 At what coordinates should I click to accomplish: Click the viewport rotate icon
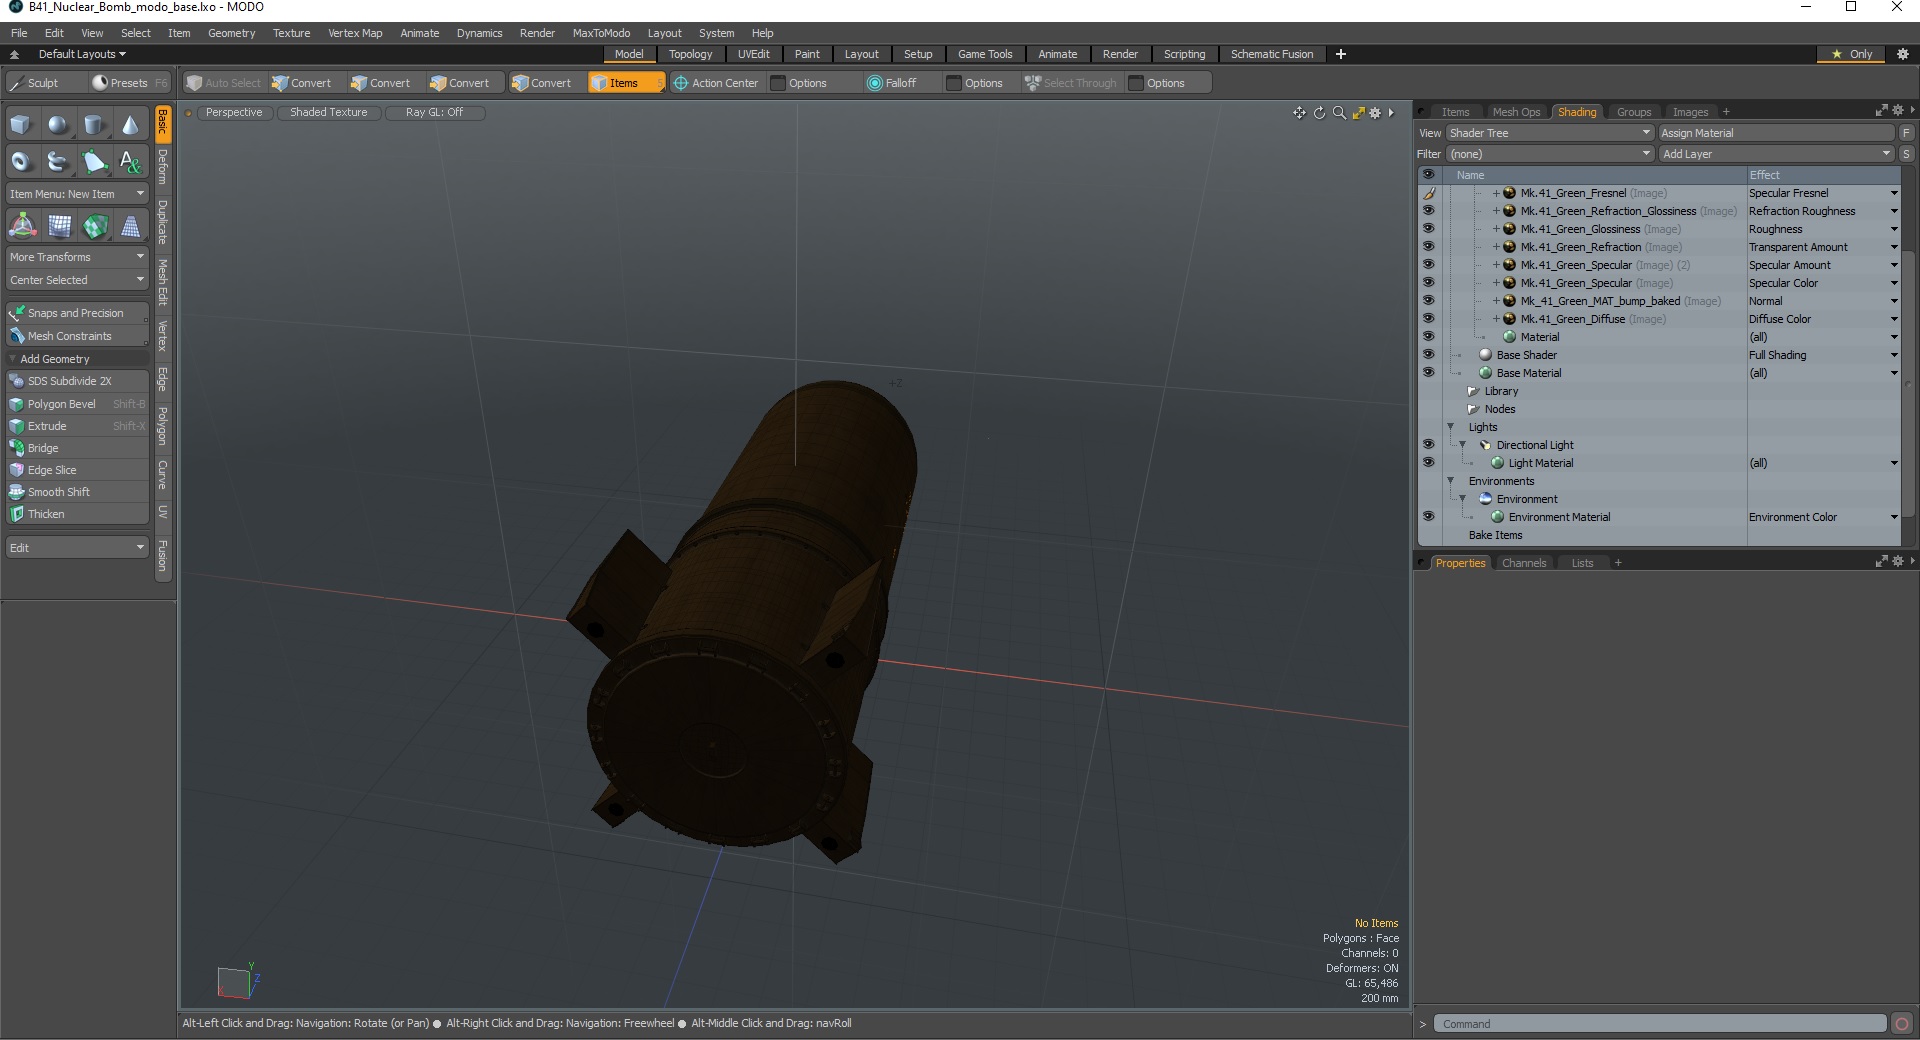pos(1319,113)
